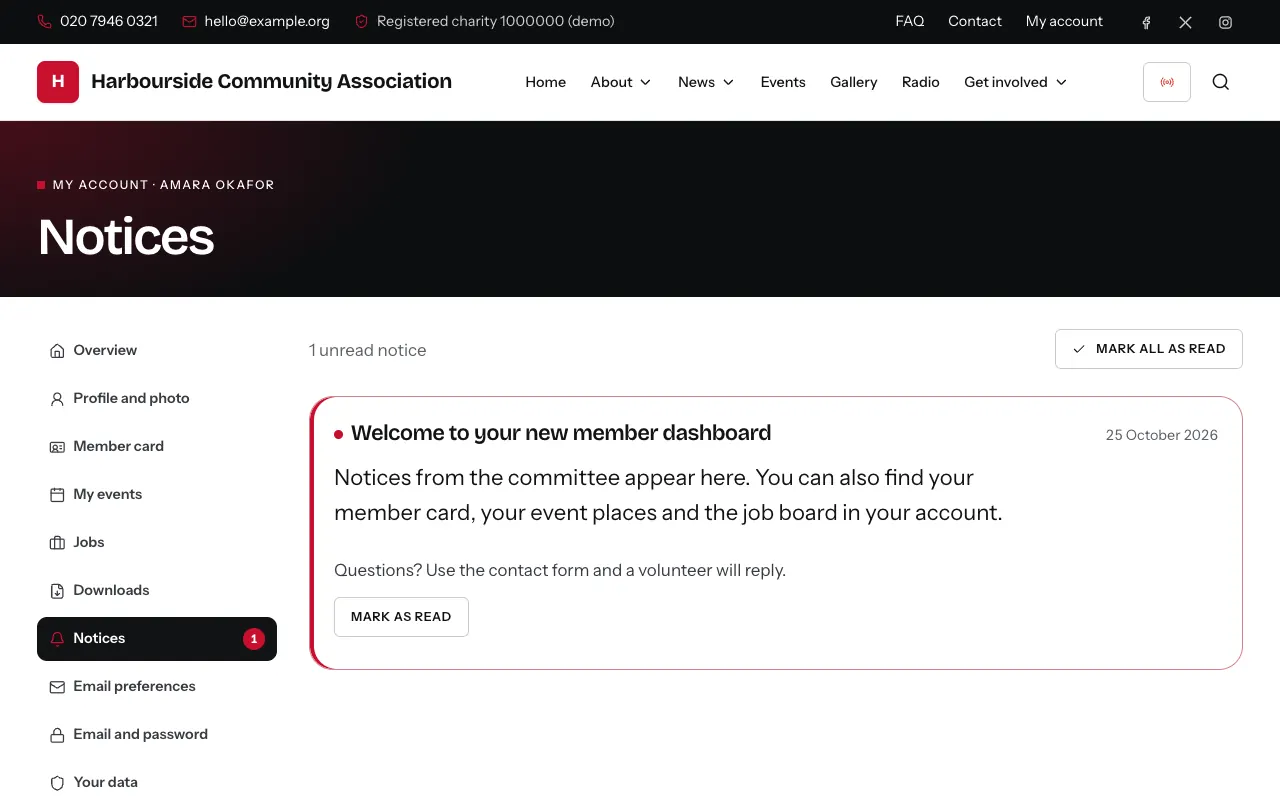Click the 'MY ACCOUNT · AMARA OKAFOR' breadcrumb text
1280x800 pixels.
163,185
